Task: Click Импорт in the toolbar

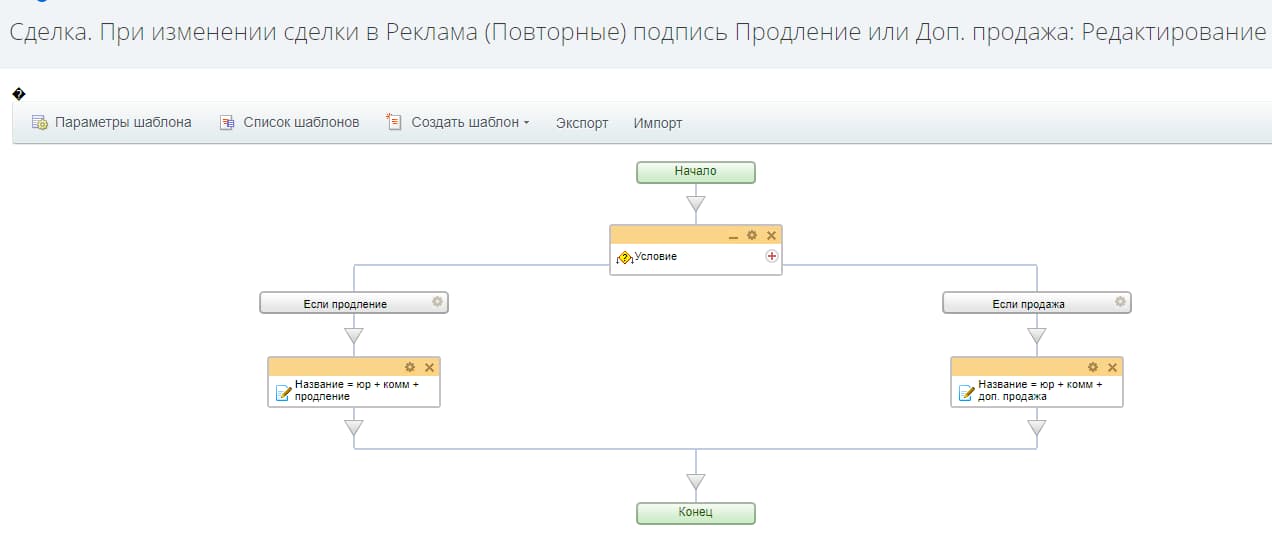Action: pos(658,123)
